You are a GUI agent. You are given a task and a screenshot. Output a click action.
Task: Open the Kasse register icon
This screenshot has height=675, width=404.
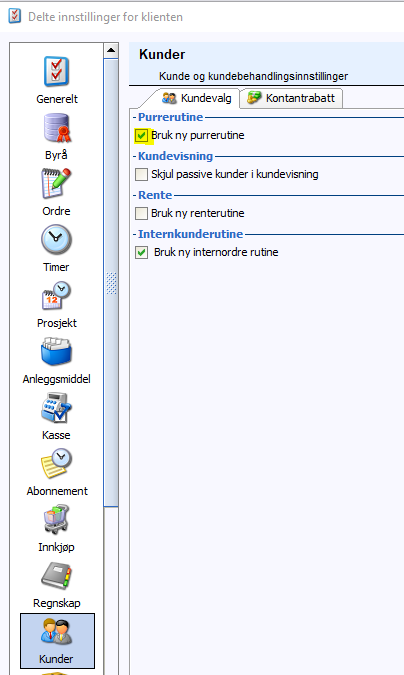pyautogui.click(x=56, y=408)
